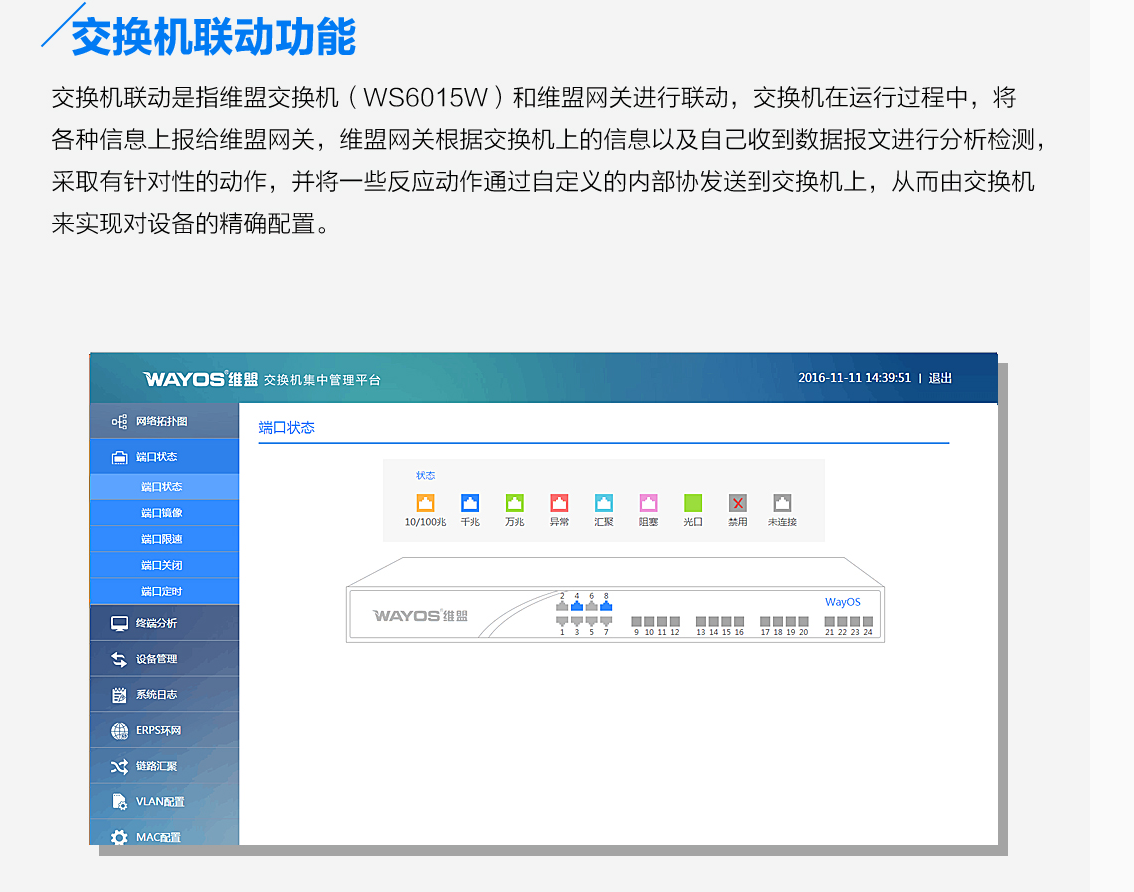
Task: Click 退出 to log out
Action: 937,378
